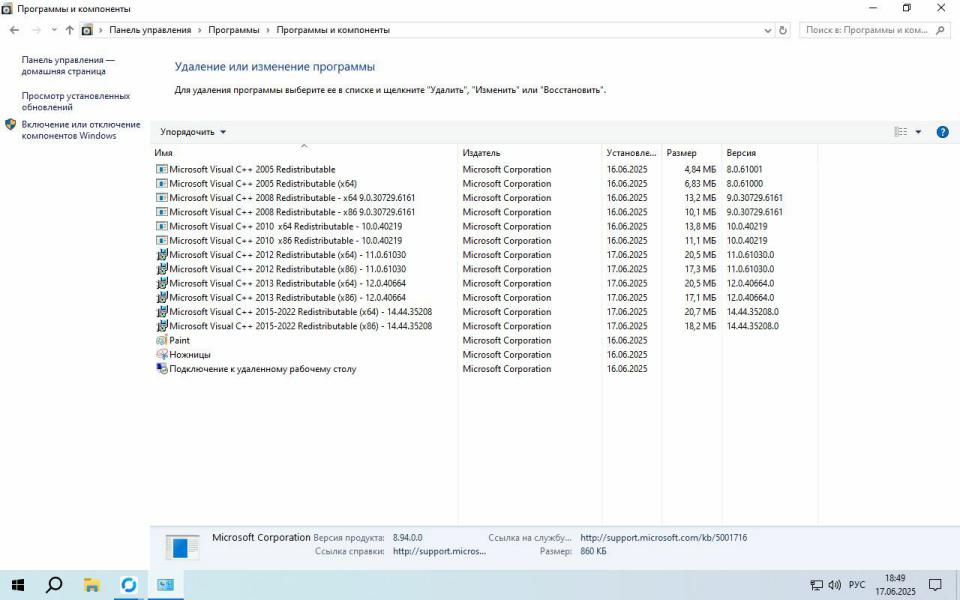Open the truncated Ссылка справки help link
The width and height of the screenshot is (960, 600).
pos(439,551)
